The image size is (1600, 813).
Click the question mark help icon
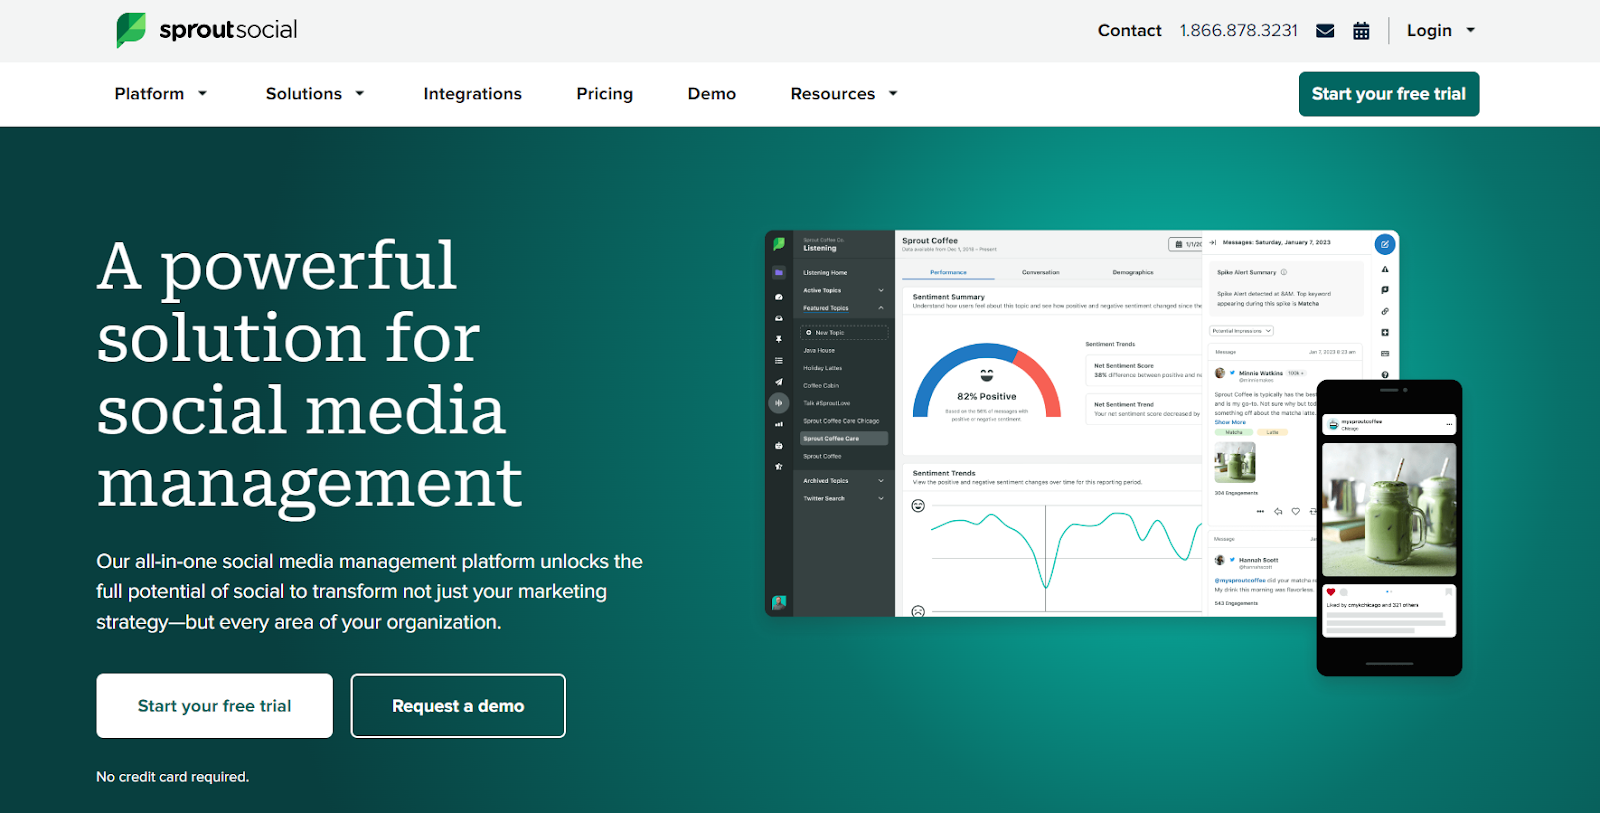point(1385,375)
